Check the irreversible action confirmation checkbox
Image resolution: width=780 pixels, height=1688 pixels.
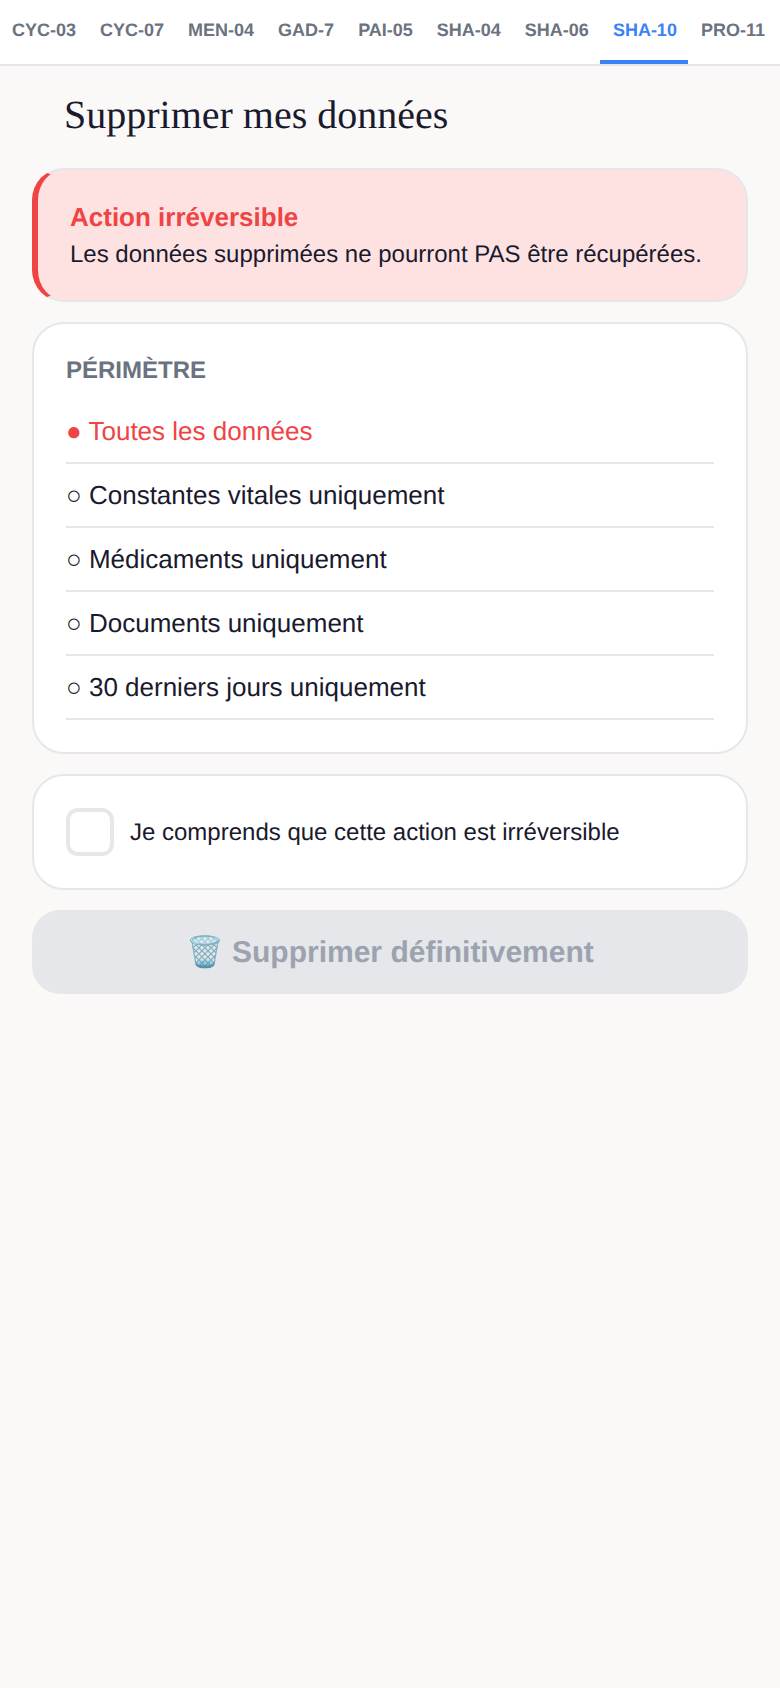coord(90,832)
